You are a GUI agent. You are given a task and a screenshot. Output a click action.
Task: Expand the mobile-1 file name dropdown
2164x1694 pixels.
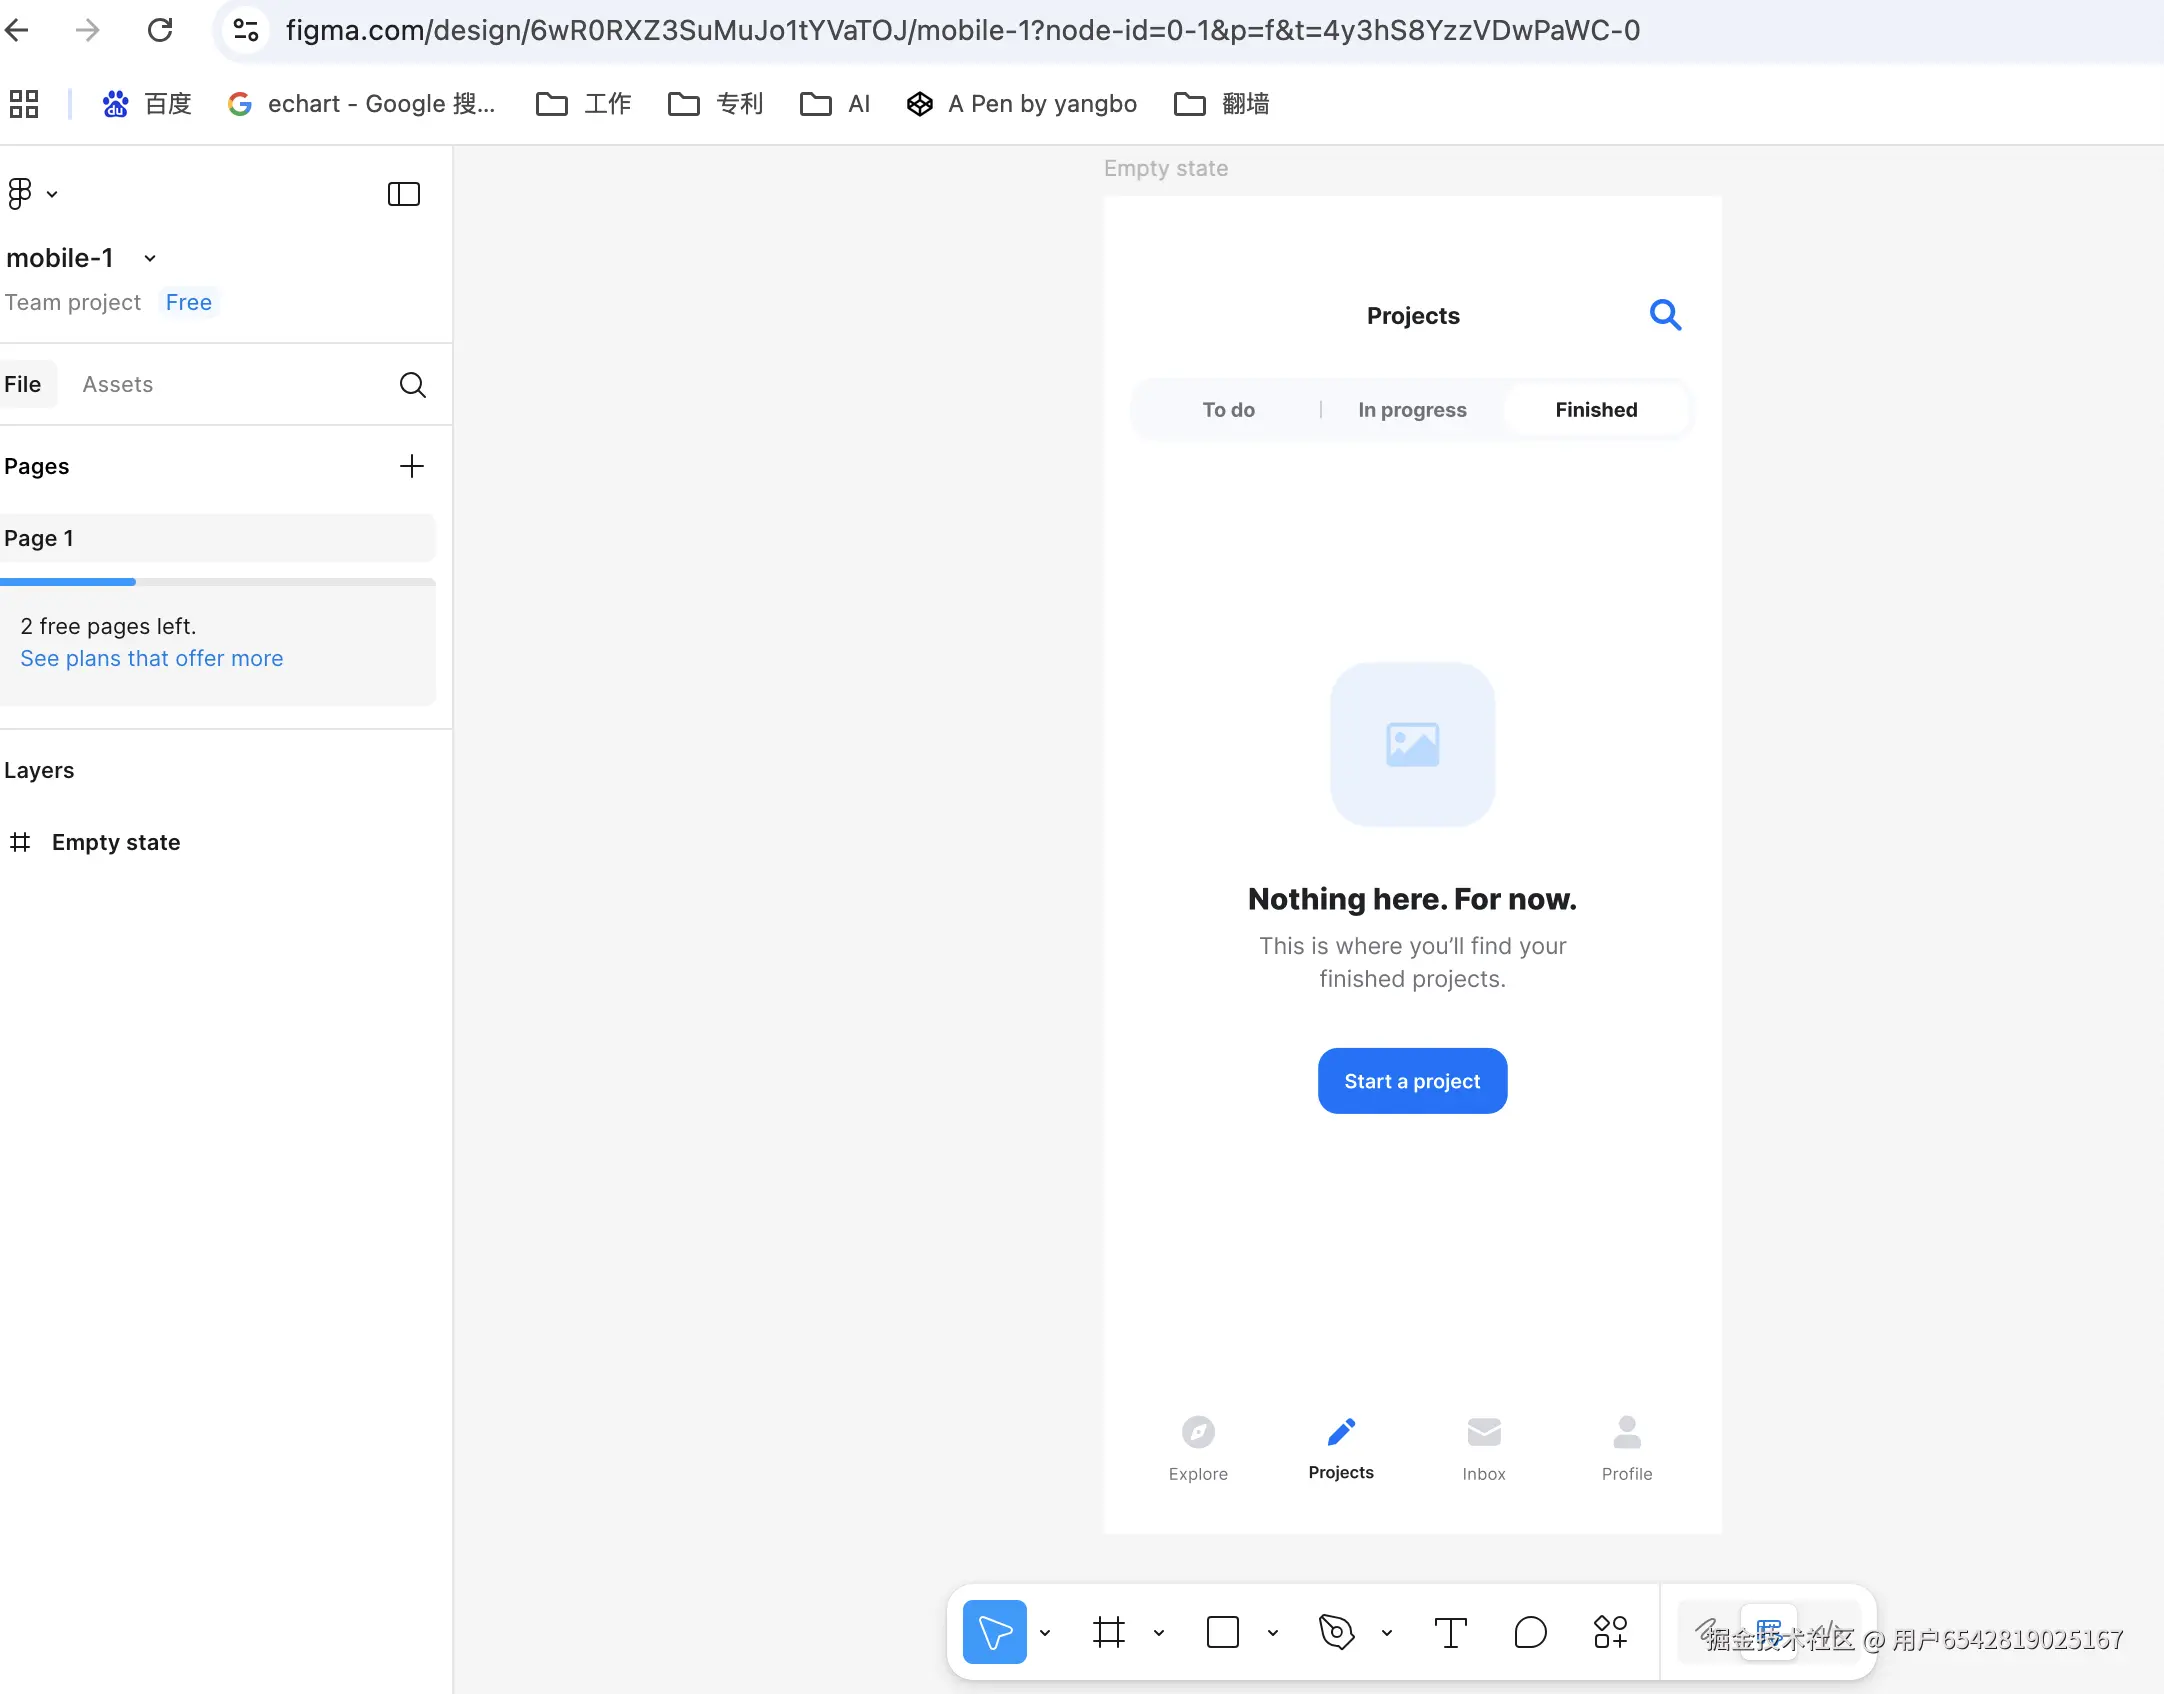[x=150, y=258]
